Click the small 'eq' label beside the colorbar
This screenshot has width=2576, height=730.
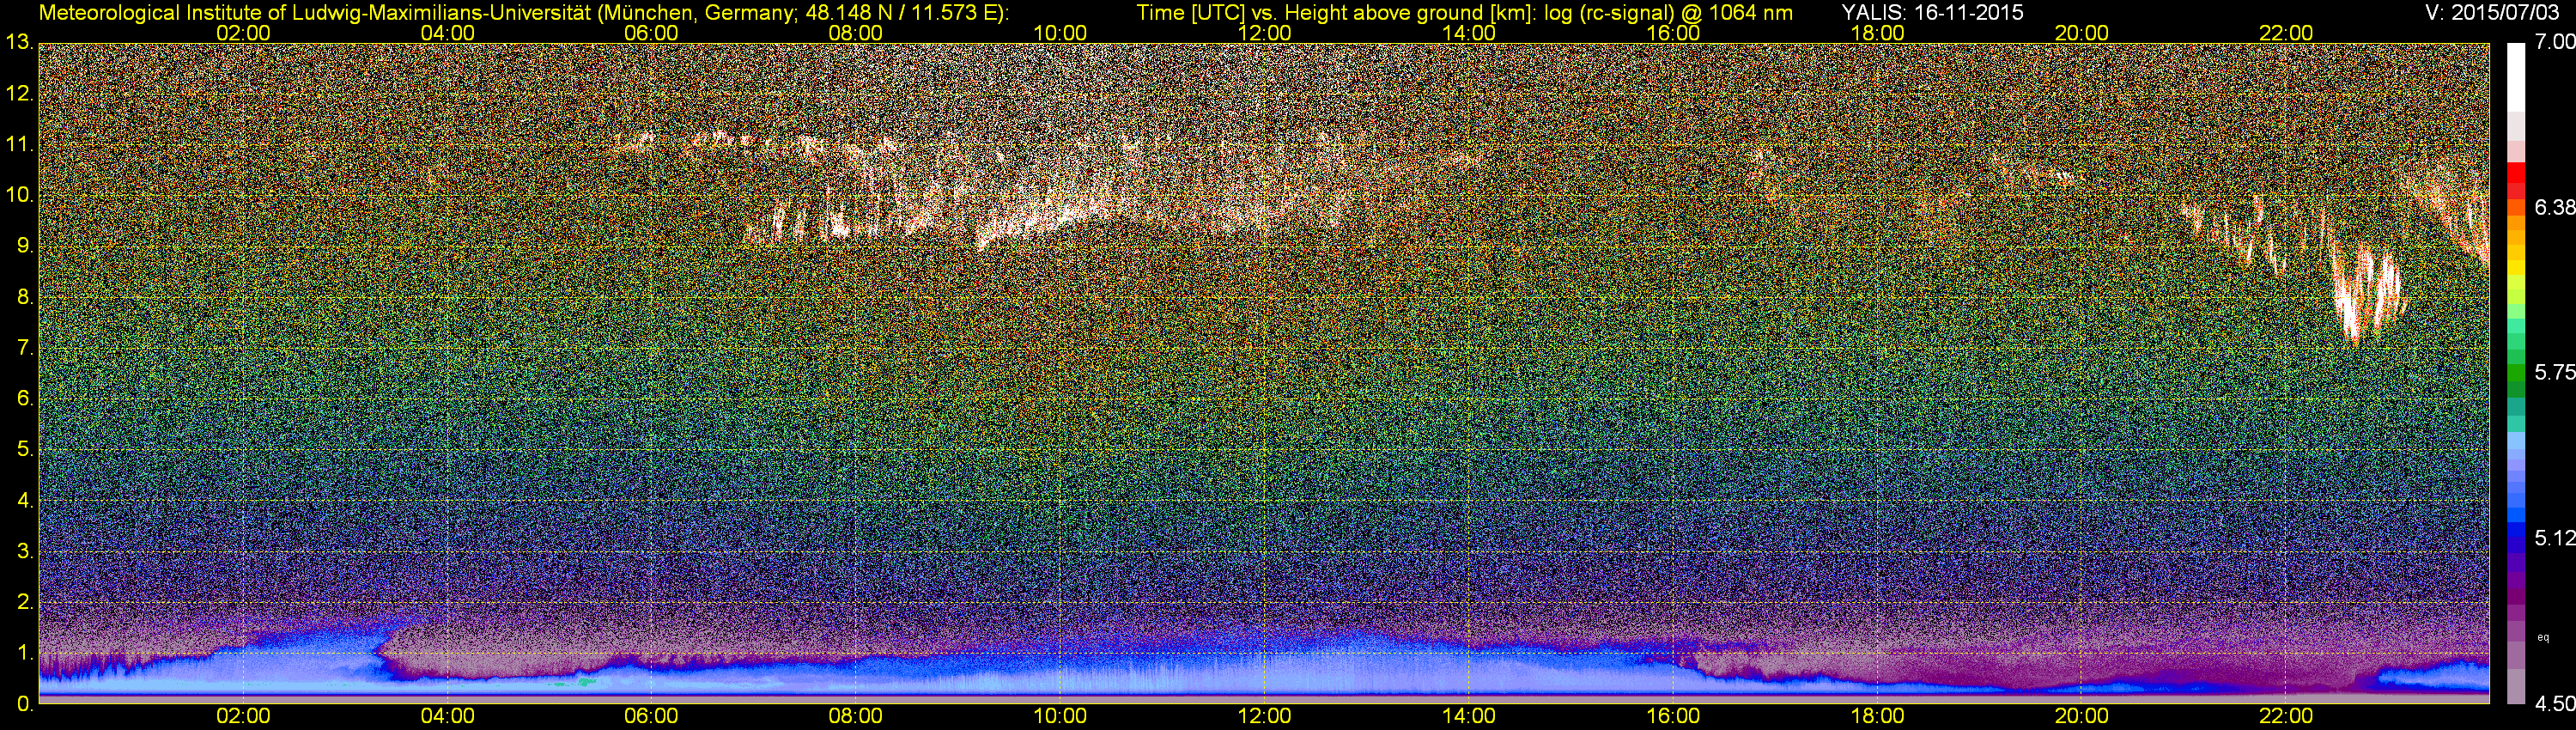tap(2543, 637)
